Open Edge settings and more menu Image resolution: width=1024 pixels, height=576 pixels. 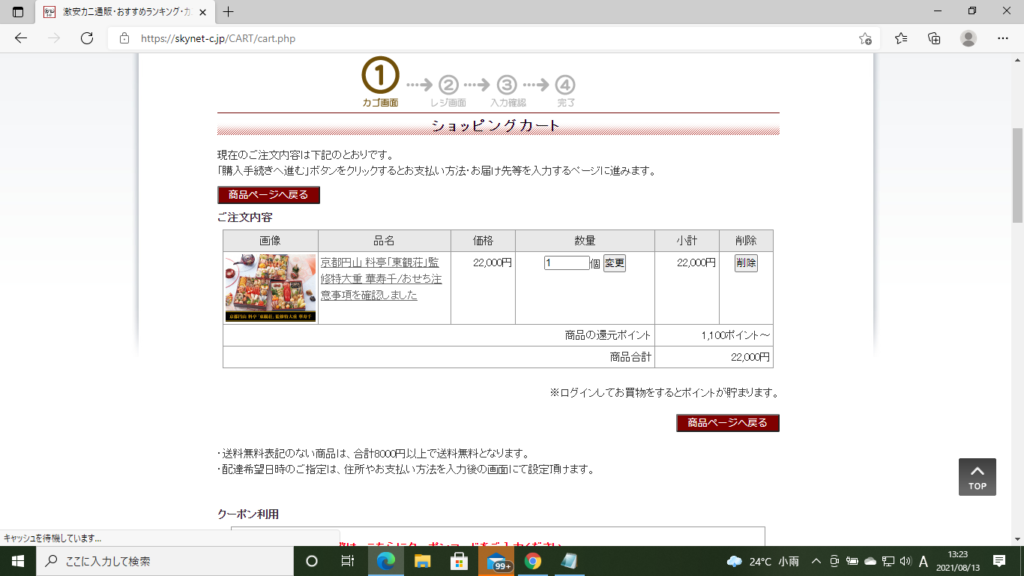pyautogui.click(x=1002, y=39)
